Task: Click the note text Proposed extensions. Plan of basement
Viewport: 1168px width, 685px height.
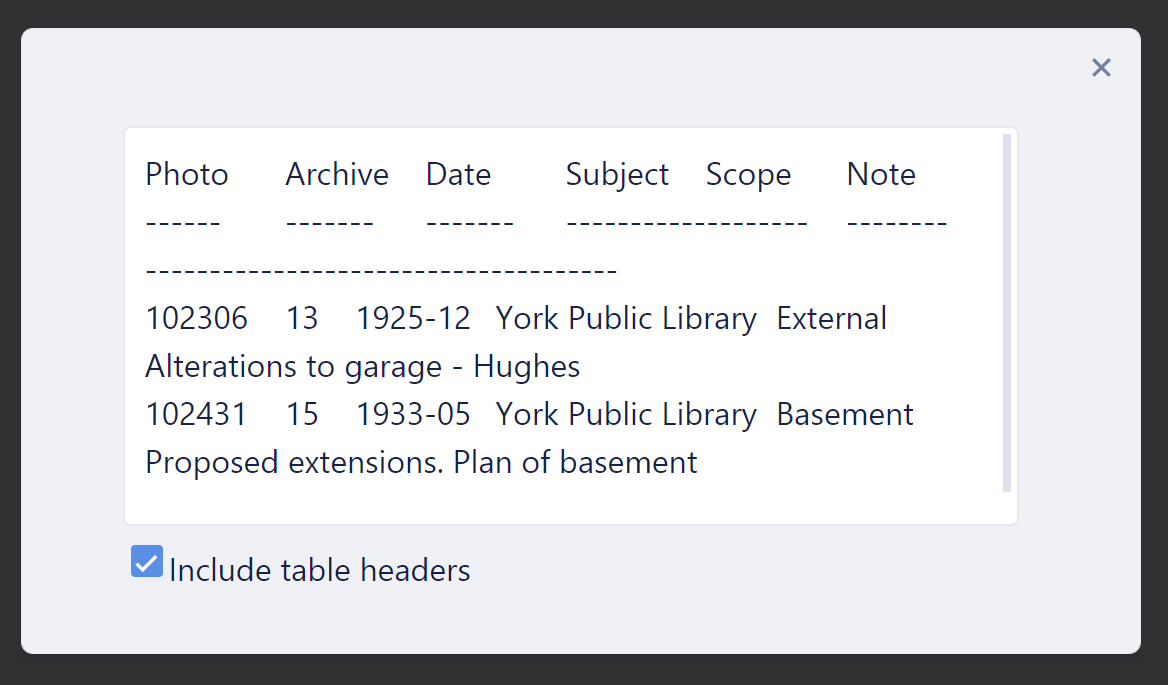Action: (x=421, y=462)
